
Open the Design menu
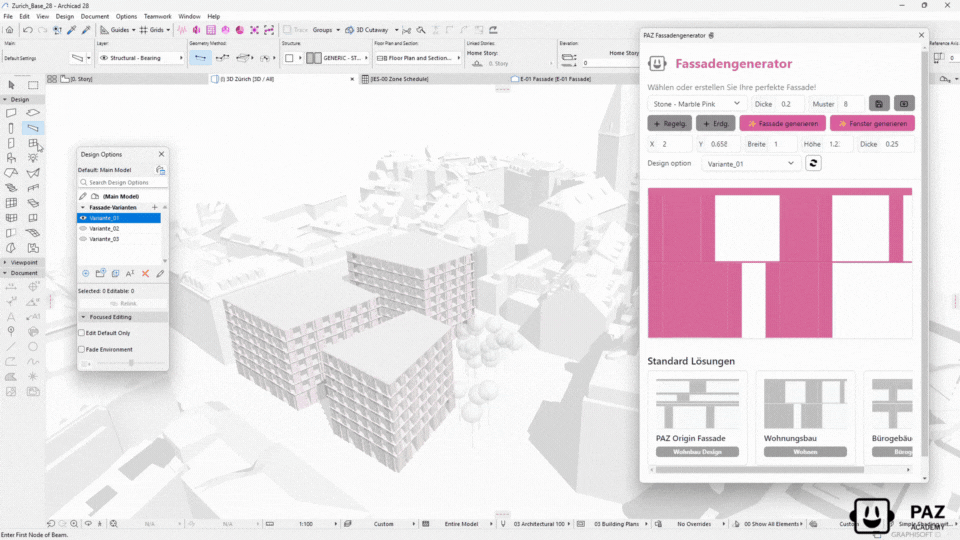pyautogui.click(x=64, y=17)
